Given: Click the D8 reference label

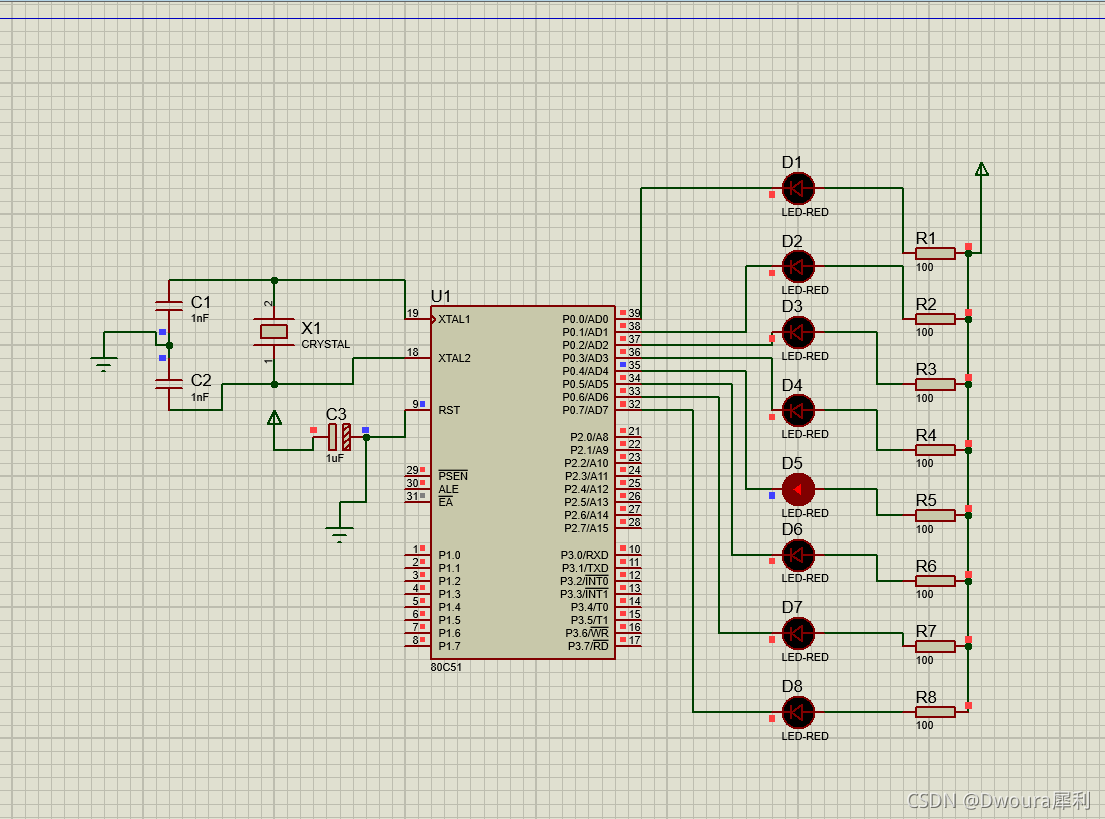Looking at the screenshot, I should point(792,686).
